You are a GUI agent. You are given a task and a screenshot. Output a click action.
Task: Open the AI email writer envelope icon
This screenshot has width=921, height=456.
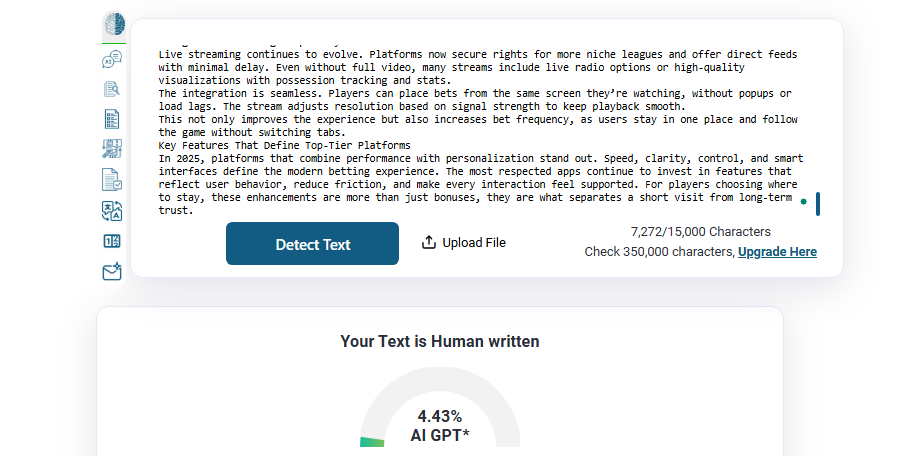(112, 271)
